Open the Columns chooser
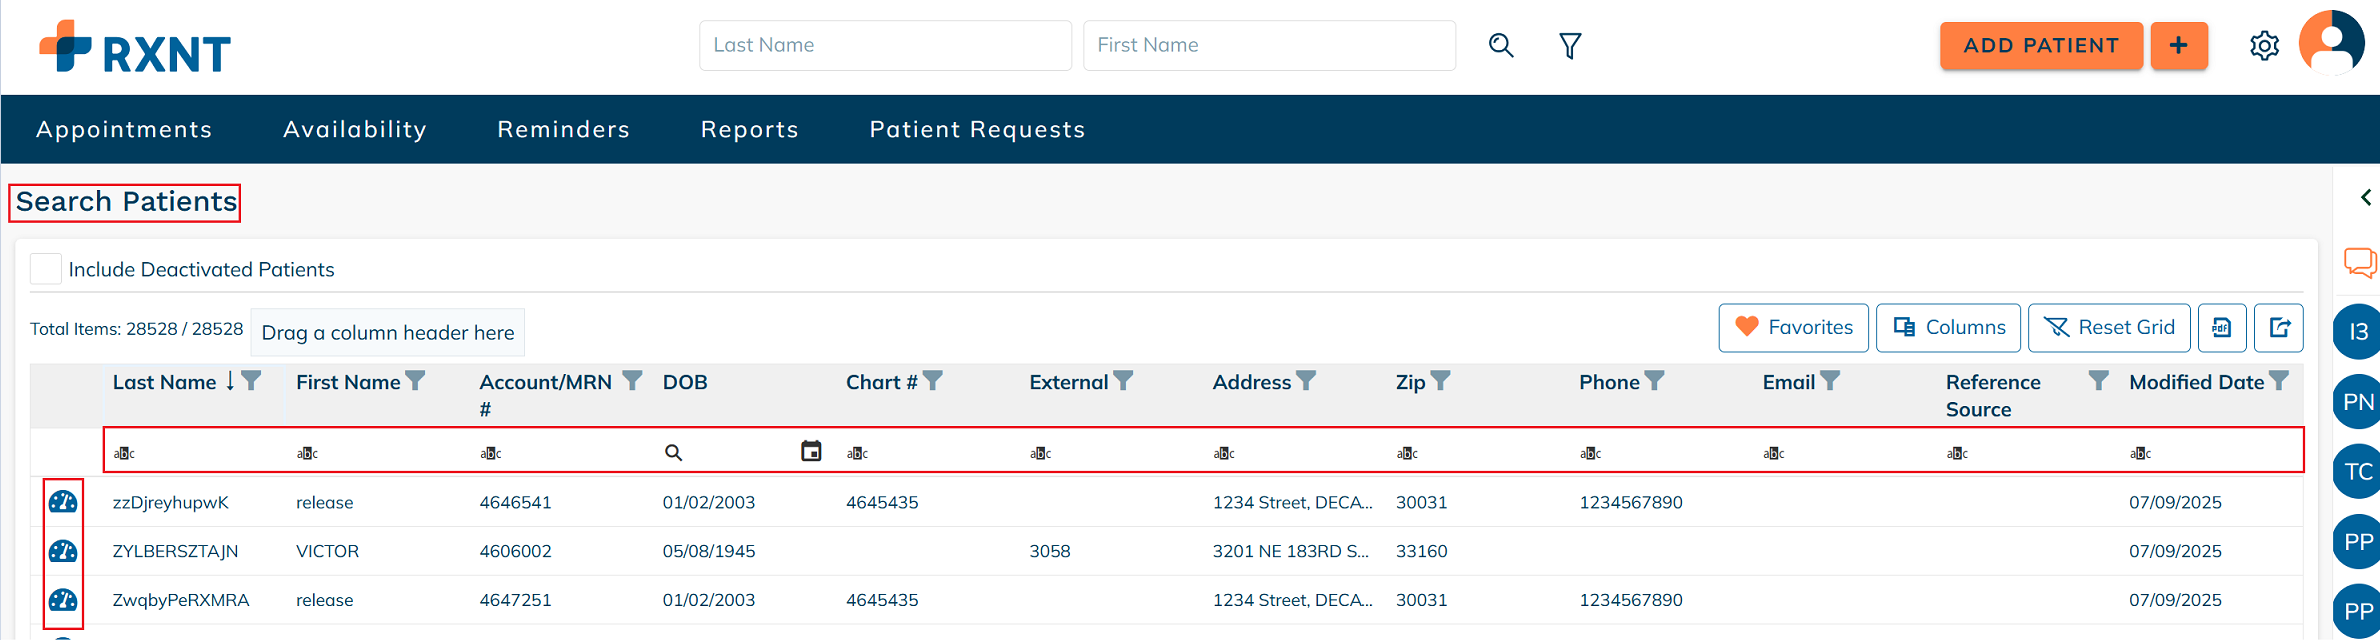 pyautogui.click(x=1948, y=328)
